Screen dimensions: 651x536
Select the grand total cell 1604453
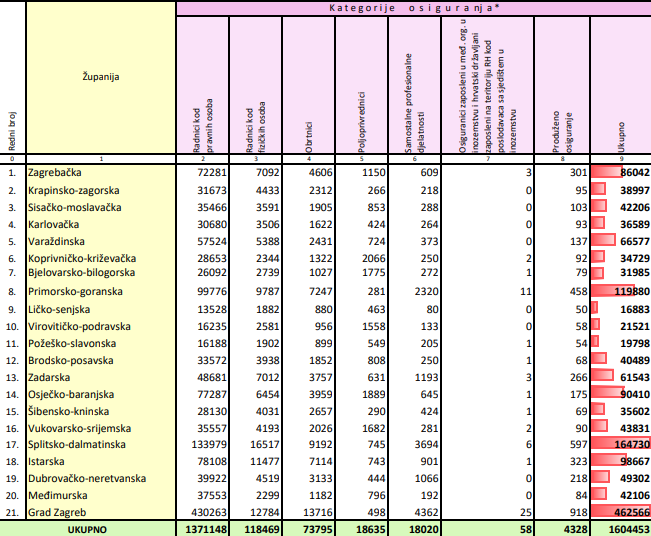coord(621,527)
